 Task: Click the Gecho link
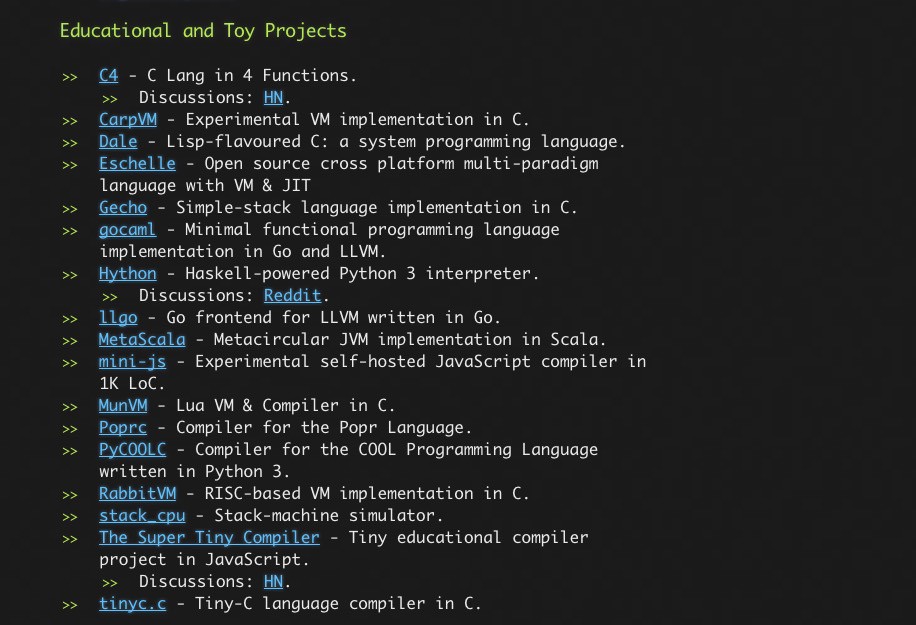(x=122, y=208)
